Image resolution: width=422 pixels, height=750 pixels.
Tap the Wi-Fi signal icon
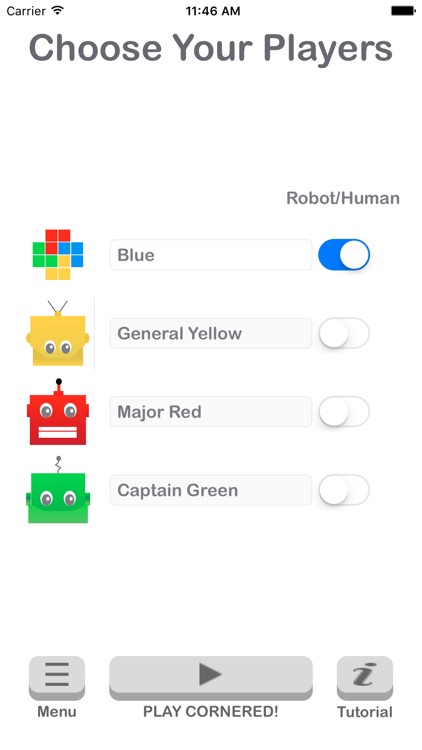(x=58, y=11)
